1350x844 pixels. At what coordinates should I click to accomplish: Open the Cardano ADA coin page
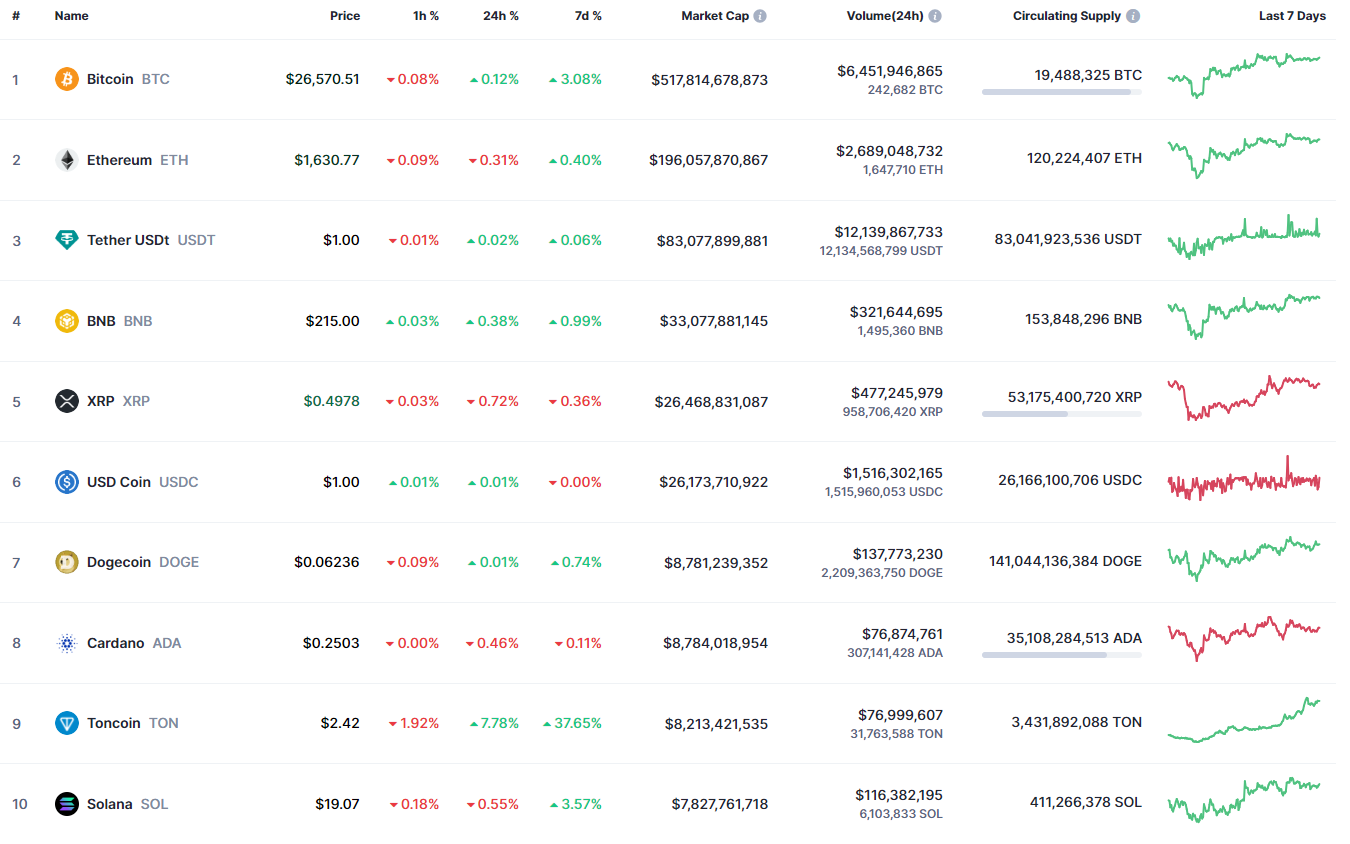click(116, 643)
